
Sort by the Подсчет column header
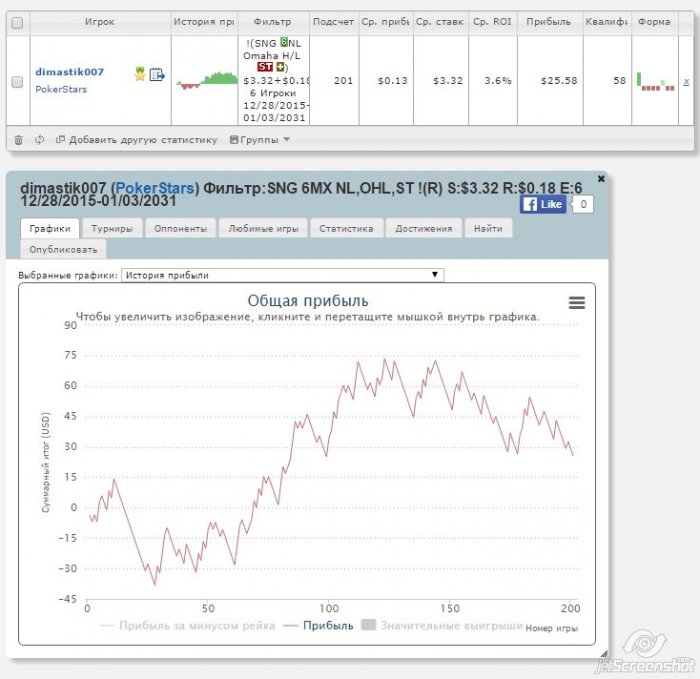click(333, 22)
